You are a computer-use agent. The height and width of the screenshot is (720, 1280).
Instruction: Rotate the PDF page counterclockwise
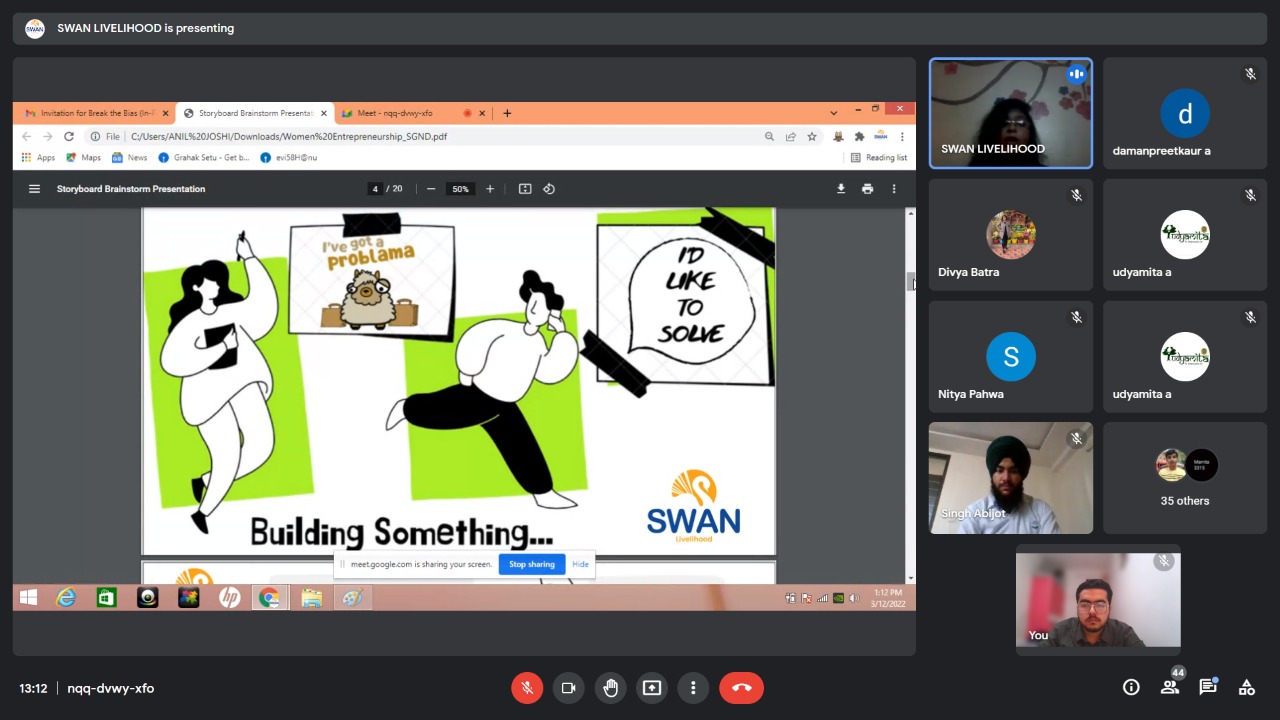[x=549, y=189]
